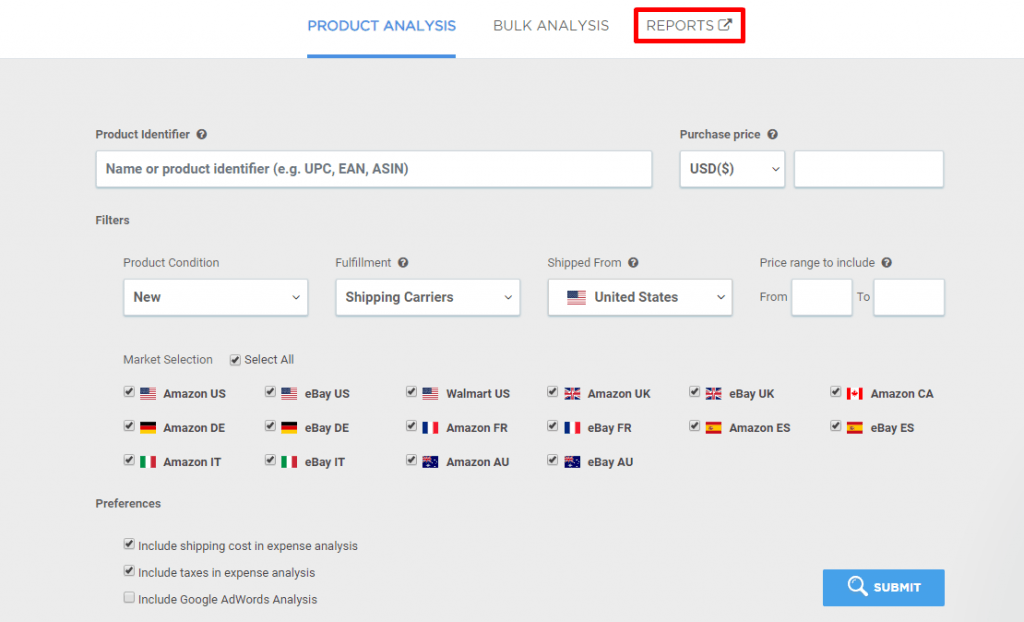Open the Reports tab
The height and width of the screenshot is (622, 1024).
(689, 25)
